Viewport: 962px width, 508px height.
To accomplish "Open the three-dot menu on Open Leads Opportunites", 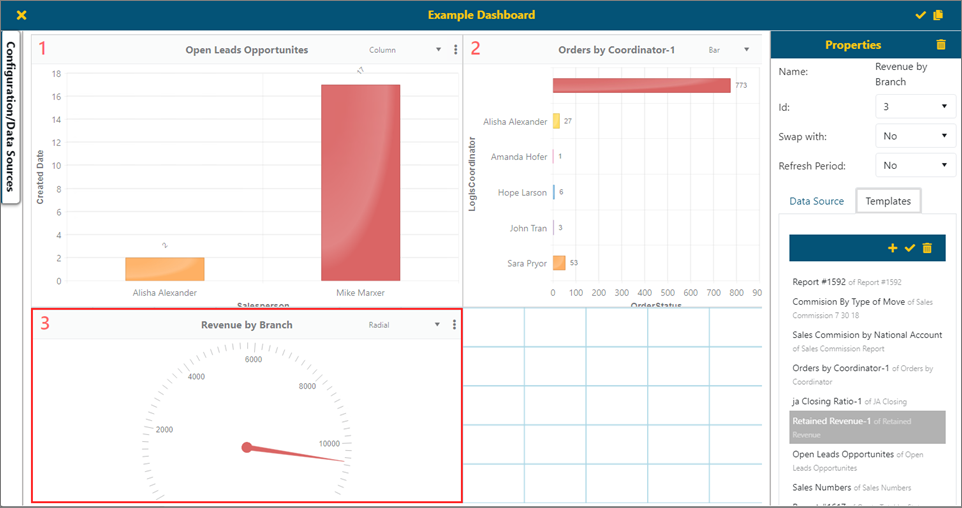I will [455, 50].
